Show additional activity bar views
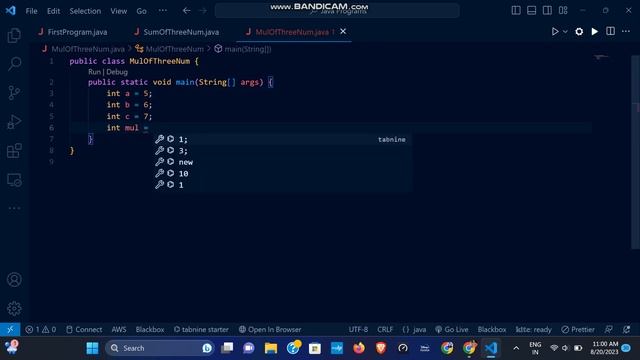 (x=14, y=208)
